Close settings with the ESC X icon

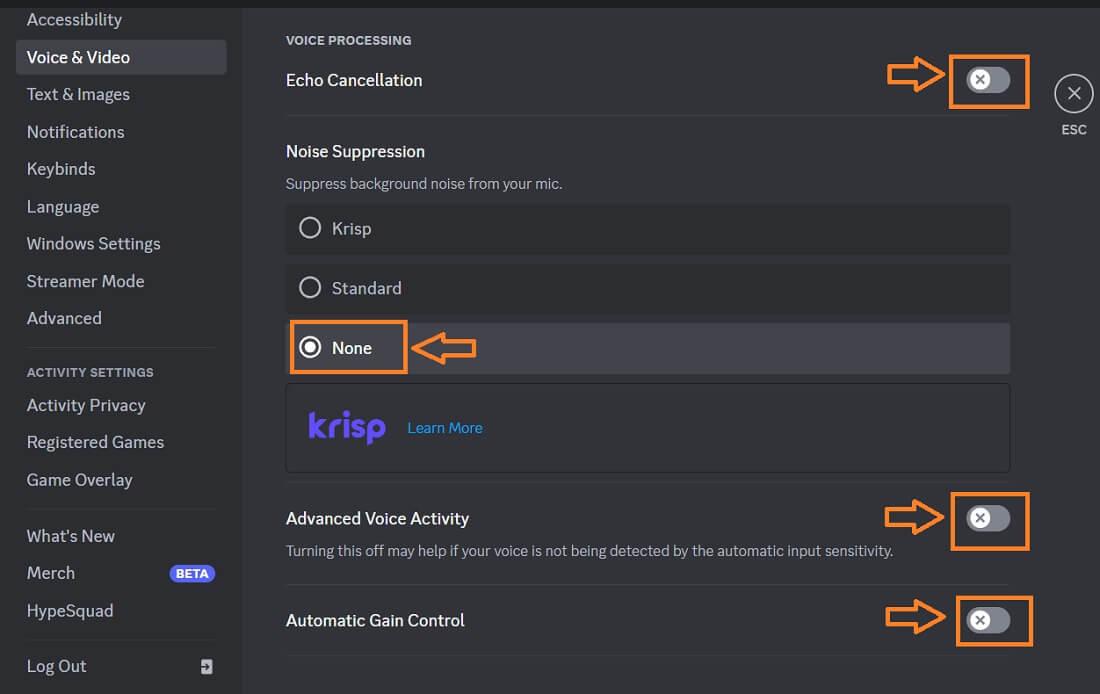click(x=1073, y=94)
